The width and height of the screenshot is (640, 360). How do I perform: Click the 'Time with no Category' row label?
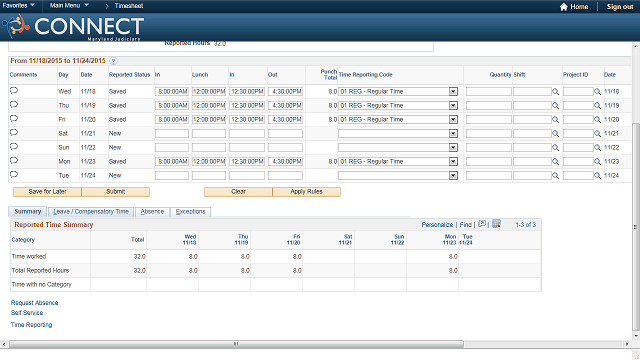coord(41,284)
